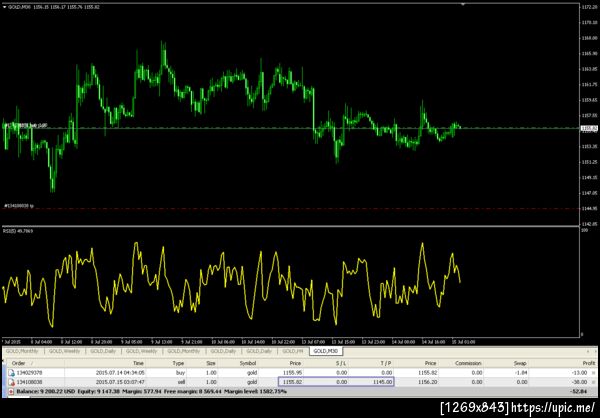The image size is (600, 418).
Task: Click the open price cell 1155.95
Action: tap(293, 372)
